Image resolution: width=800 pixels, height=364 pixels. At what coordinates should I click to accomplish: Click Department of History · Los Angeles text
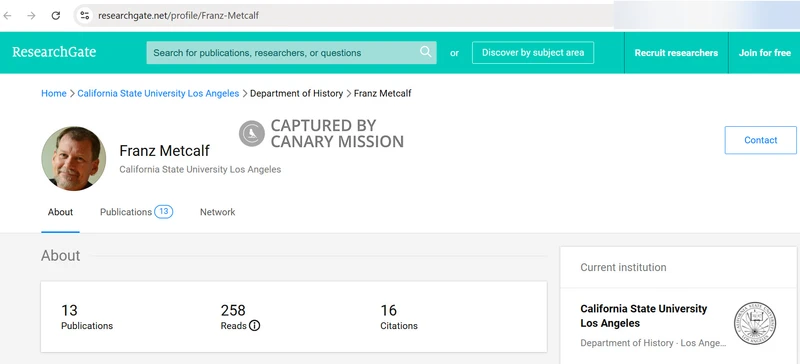click(x=653, y=343)
